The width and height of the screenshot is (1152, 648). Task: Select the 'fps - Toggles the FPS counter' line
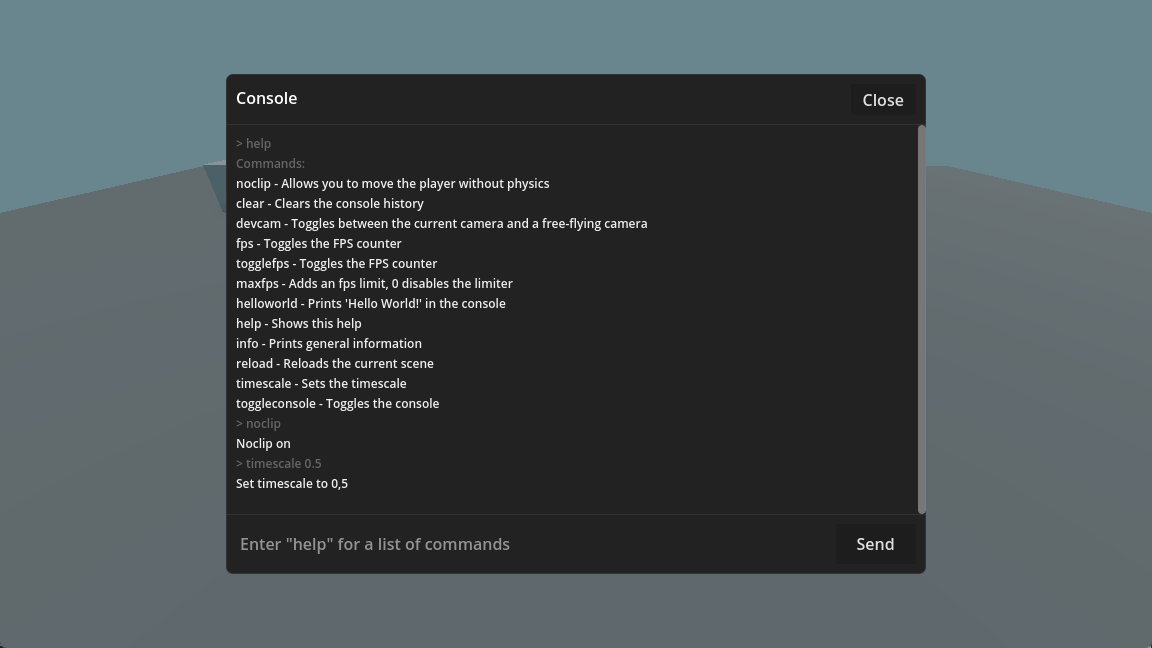click(319, 244)
